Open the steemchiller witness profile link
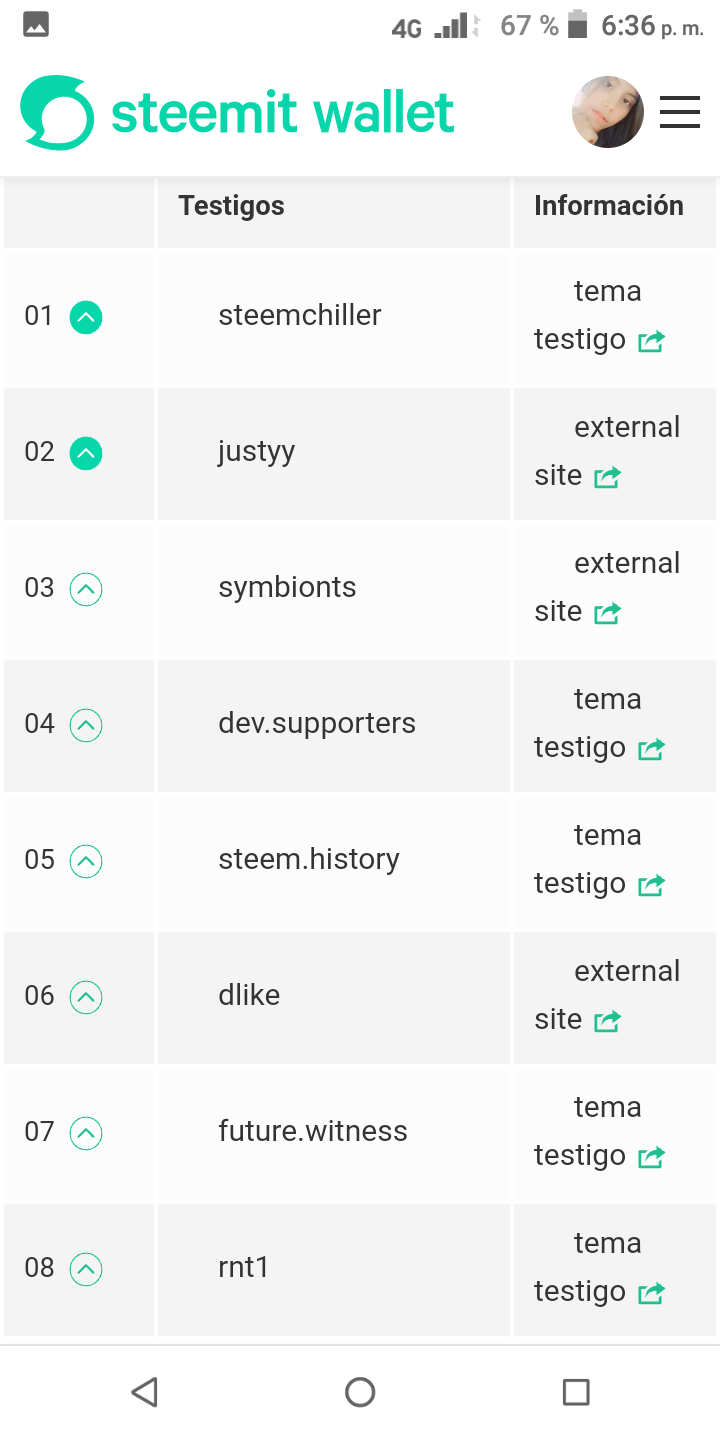 pyautogui.click(x=300, y=316)
